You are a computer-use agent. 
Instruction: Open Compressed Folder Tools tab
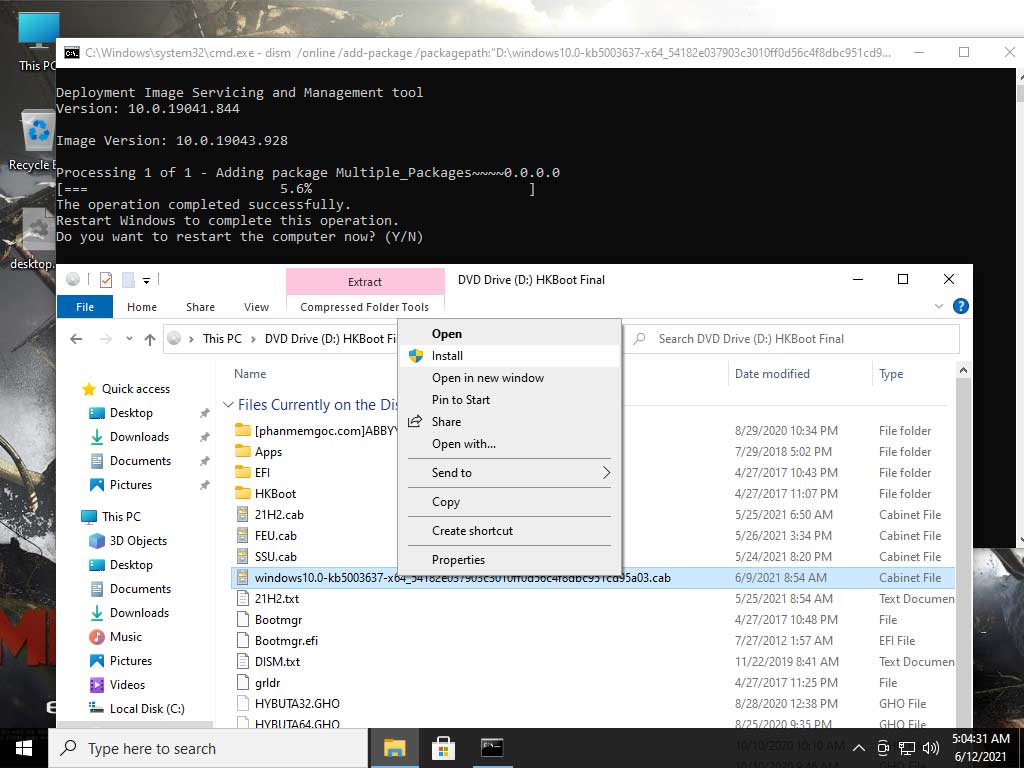click(x=364, y=307)
